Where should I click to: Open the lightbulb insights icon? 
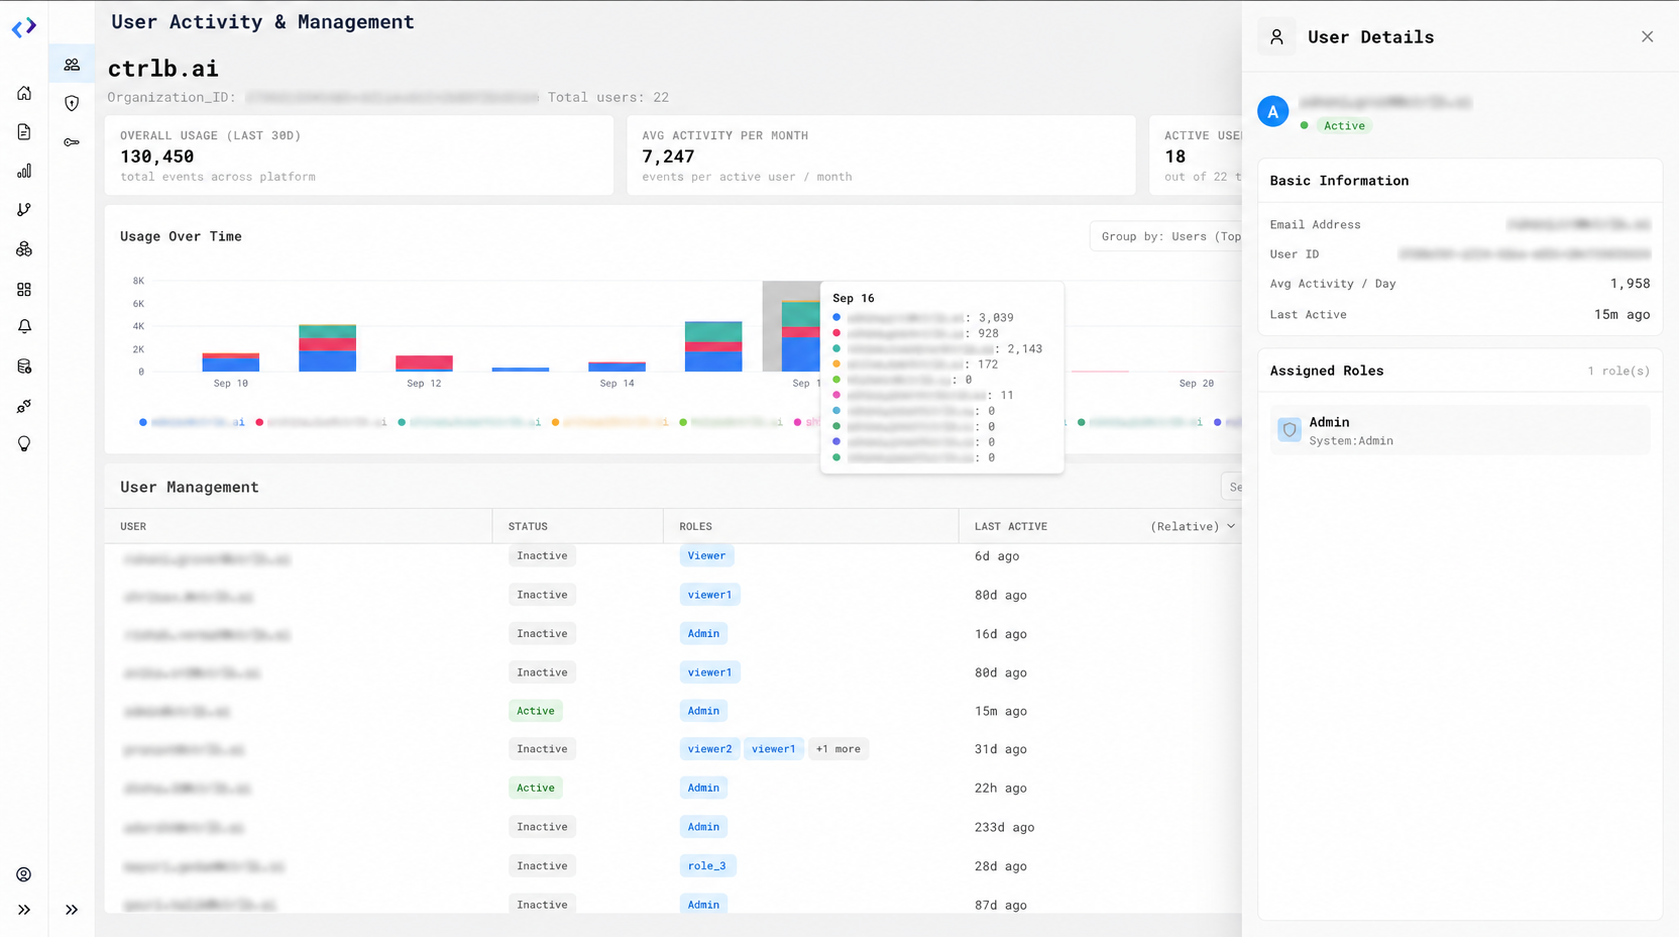24,444
